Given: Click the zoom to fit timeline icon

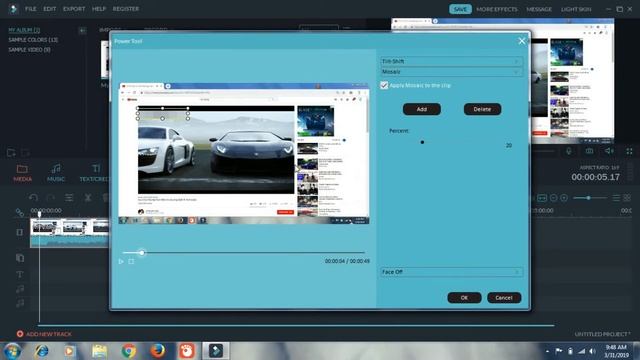Looking at the screenshot, I should [x=542, y=198].
